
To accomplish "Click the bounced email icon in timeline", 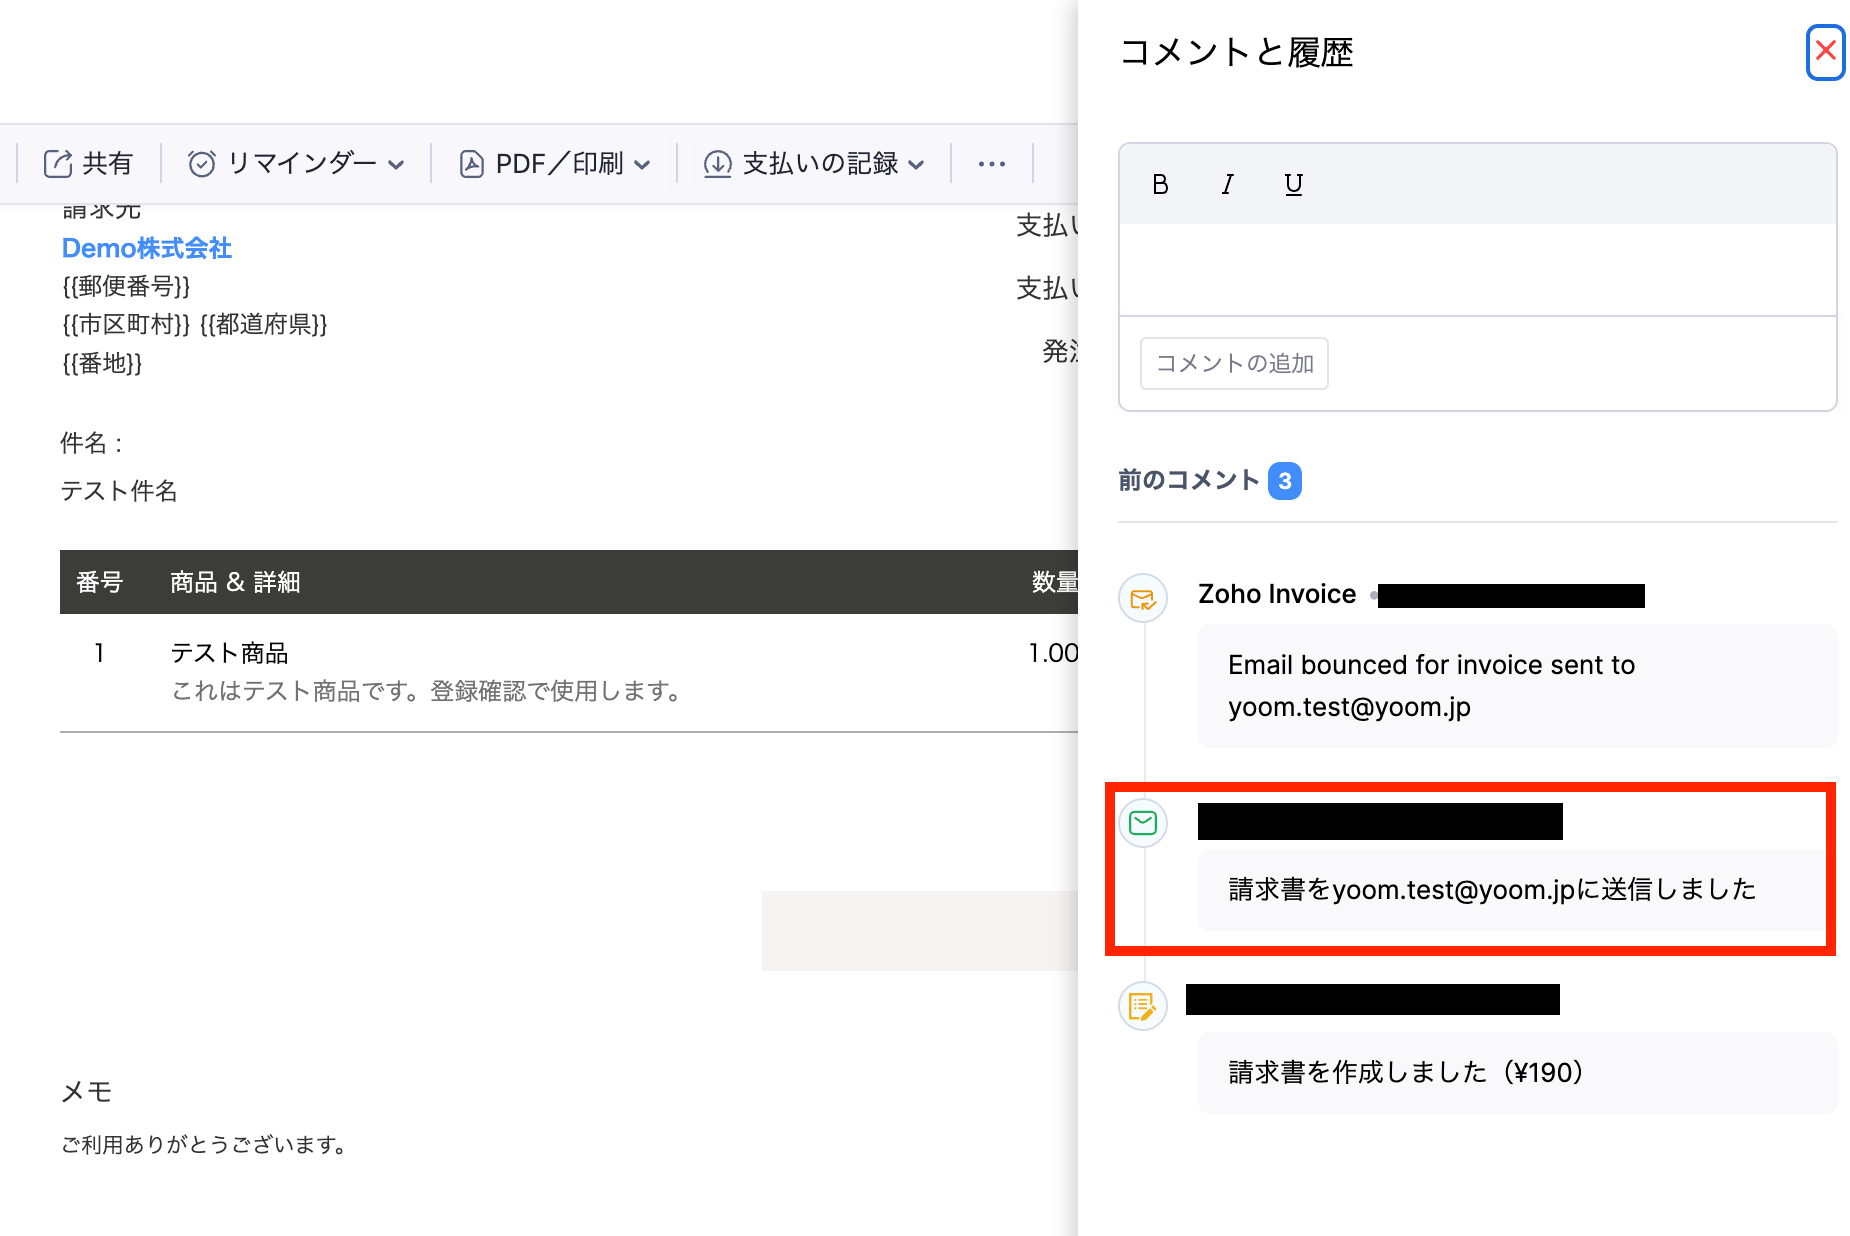I will [1142, 599].
